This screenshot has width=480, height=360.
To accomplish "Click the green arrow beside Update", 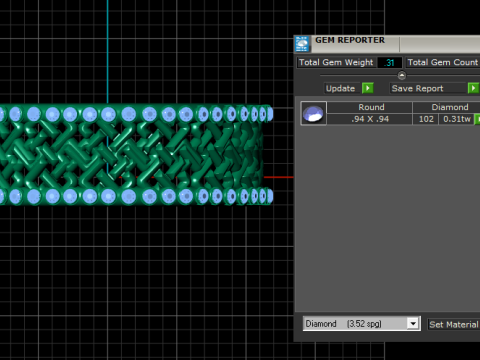I will [367, 88].
